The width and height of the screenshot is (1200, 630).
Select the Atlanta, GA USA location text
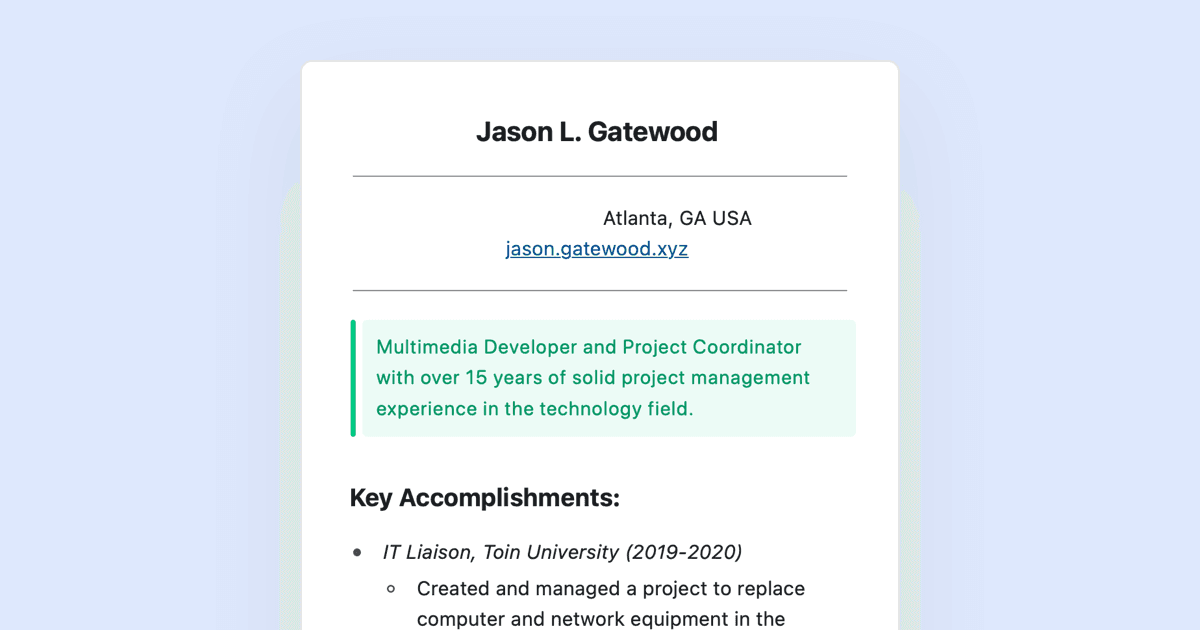coord(677,218)
